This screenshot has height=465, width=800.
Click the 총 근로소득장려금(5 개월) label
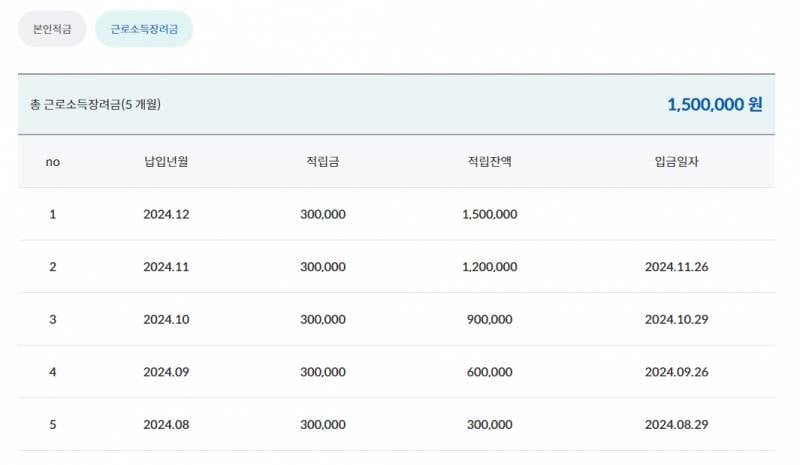point(95,105)
